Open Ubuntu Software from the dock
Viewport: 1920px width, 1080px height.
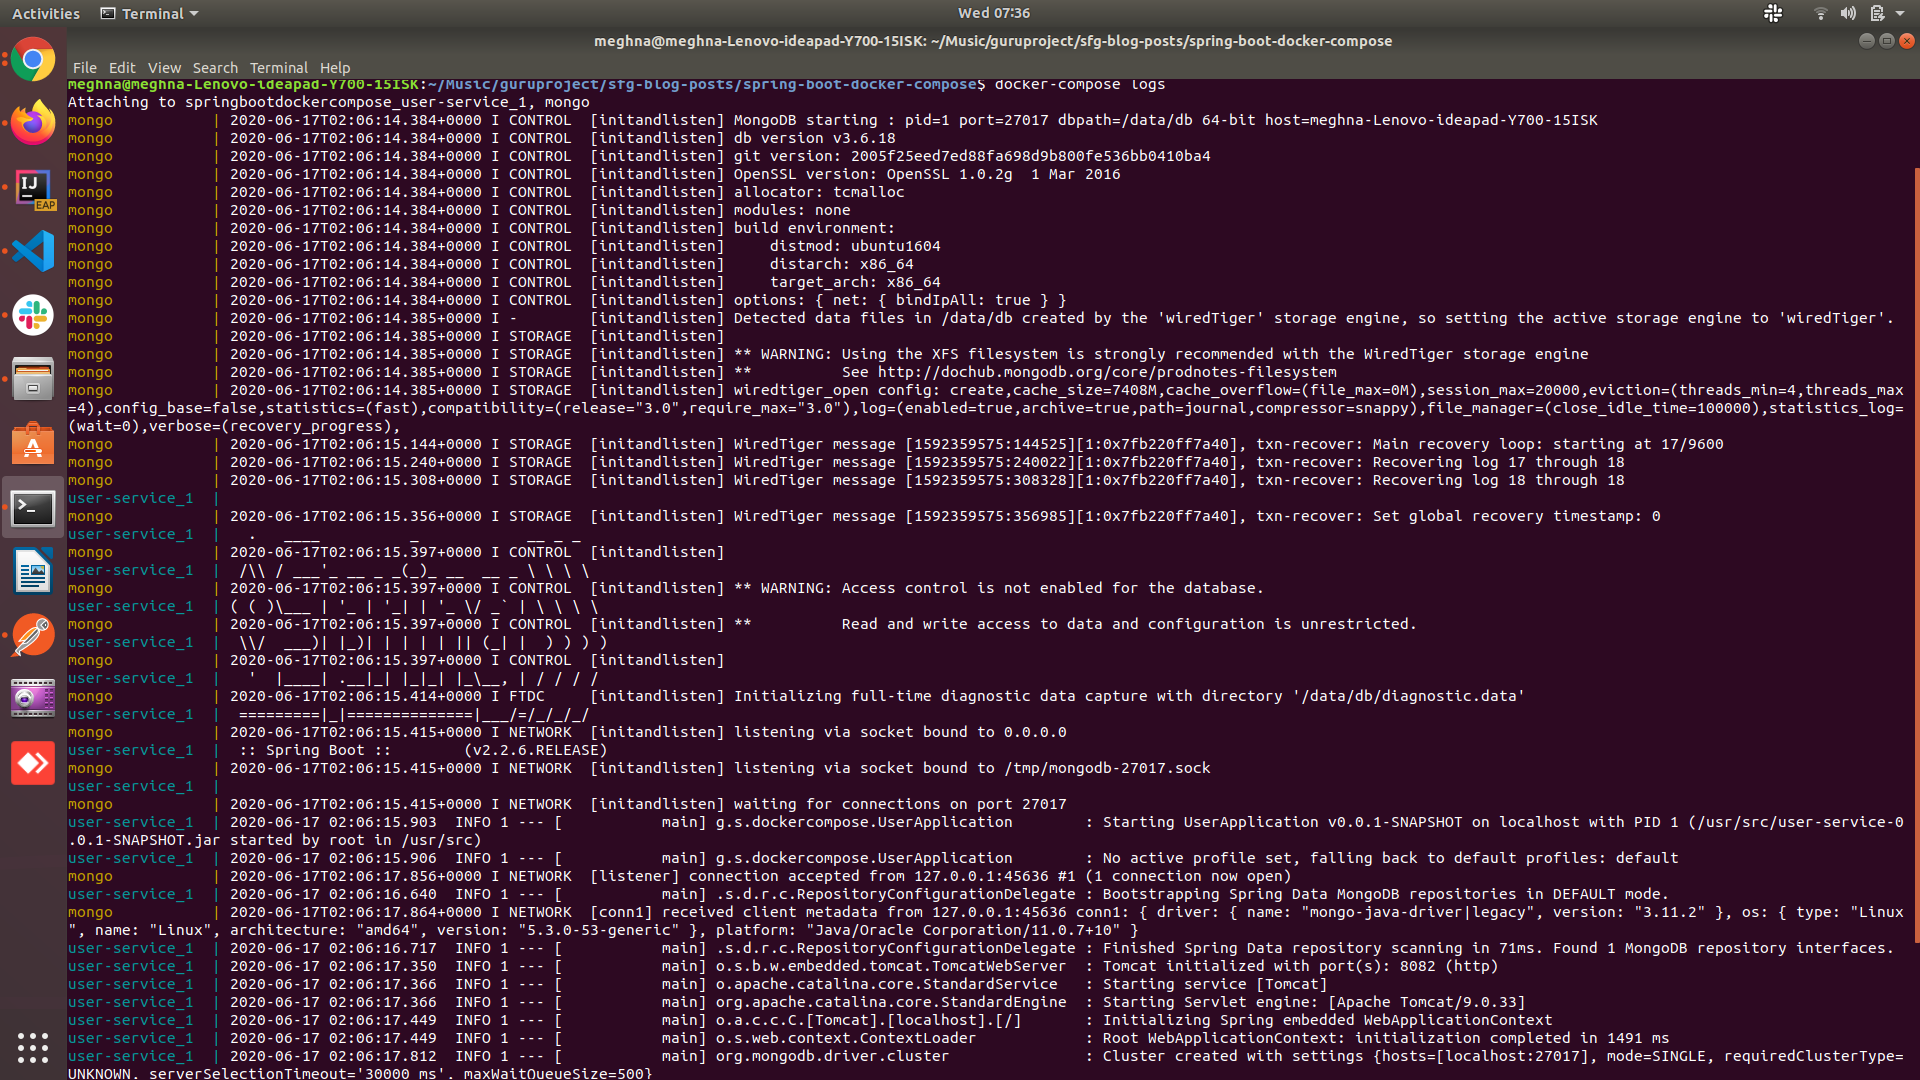coord(33,443)
